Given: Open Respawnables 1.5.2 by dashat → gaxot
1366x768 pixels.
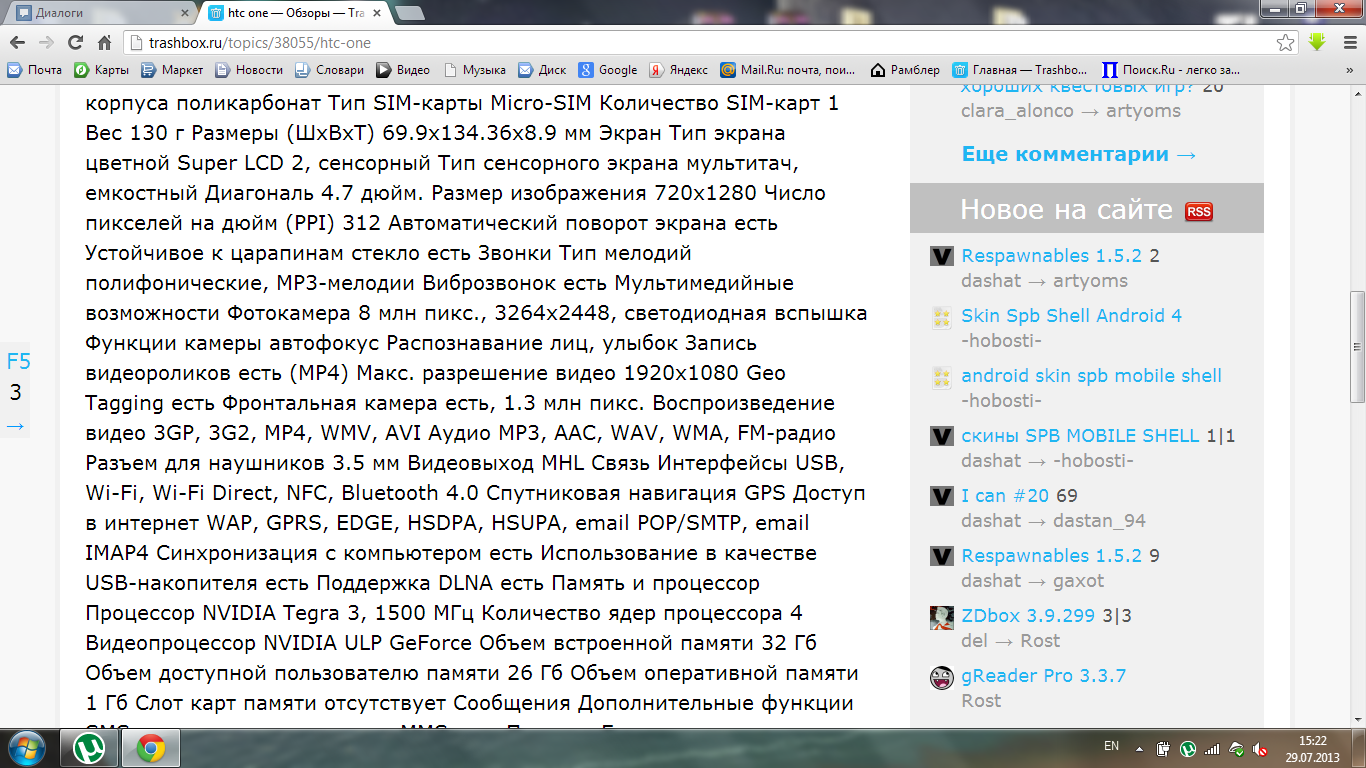Looking at the screenshot, I should (x=1051, y=556).
